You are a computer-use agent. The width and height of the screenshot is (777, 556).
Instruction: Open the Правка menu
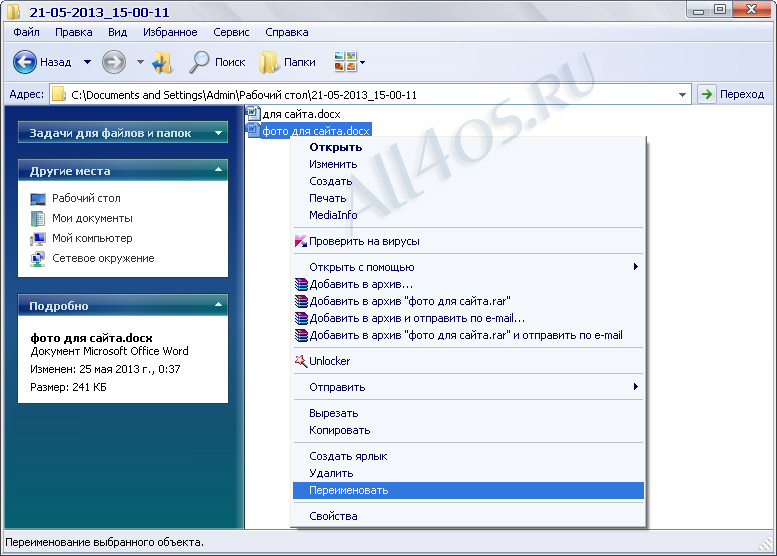73,32
